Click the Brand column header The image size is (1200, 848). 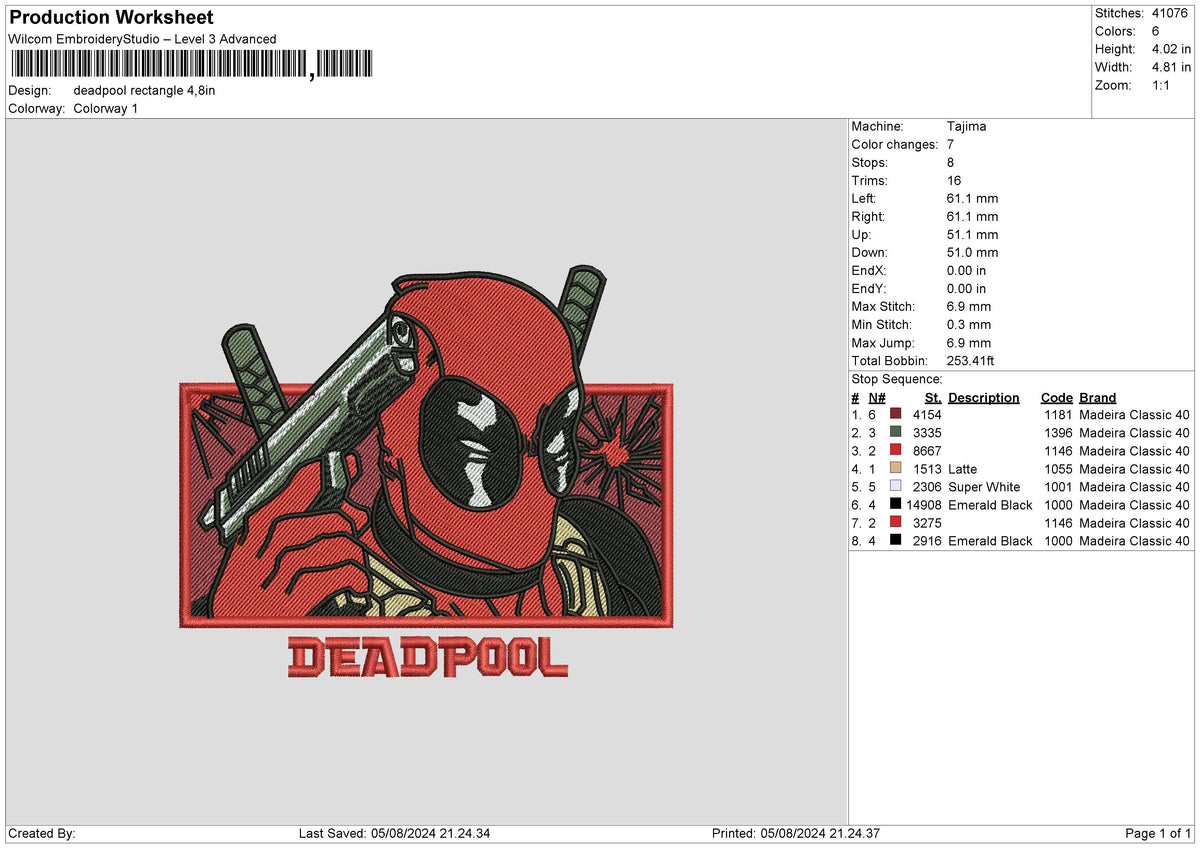(x=1097, y=397)
